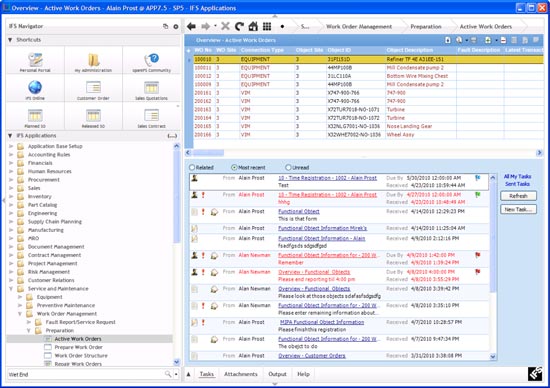Click the table horizontal scrollbar thumb
550x388 pixels.
pyautogui.click(x=208, y=153)
